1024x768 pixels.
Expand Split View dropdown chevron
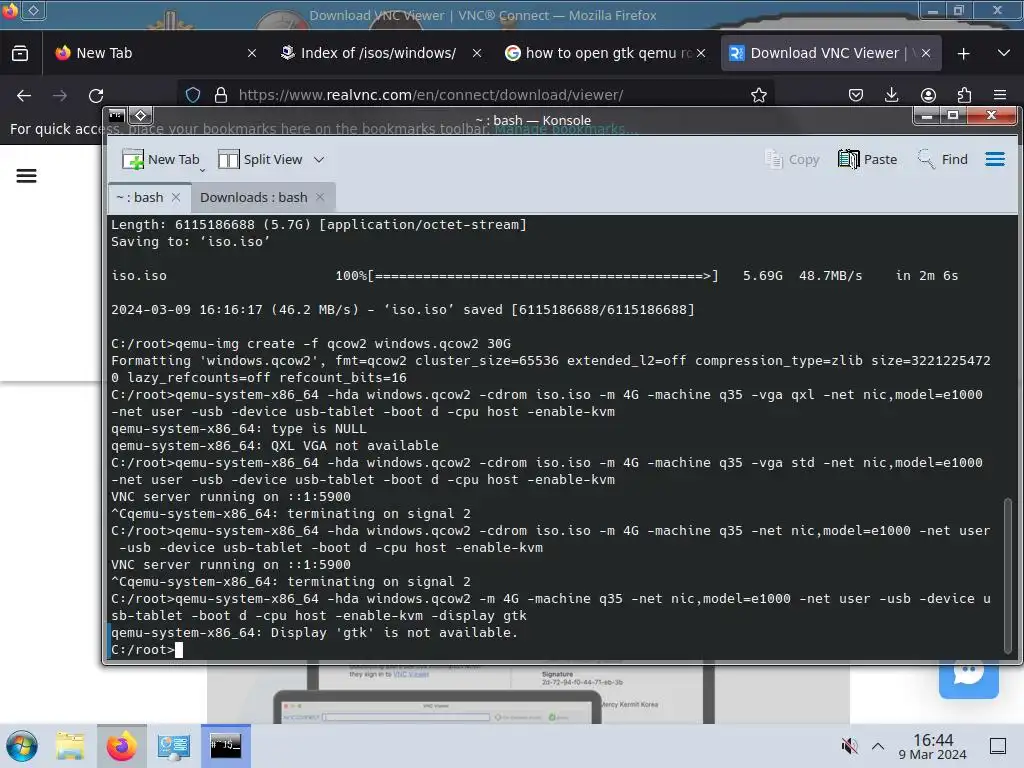pos(319,159)
